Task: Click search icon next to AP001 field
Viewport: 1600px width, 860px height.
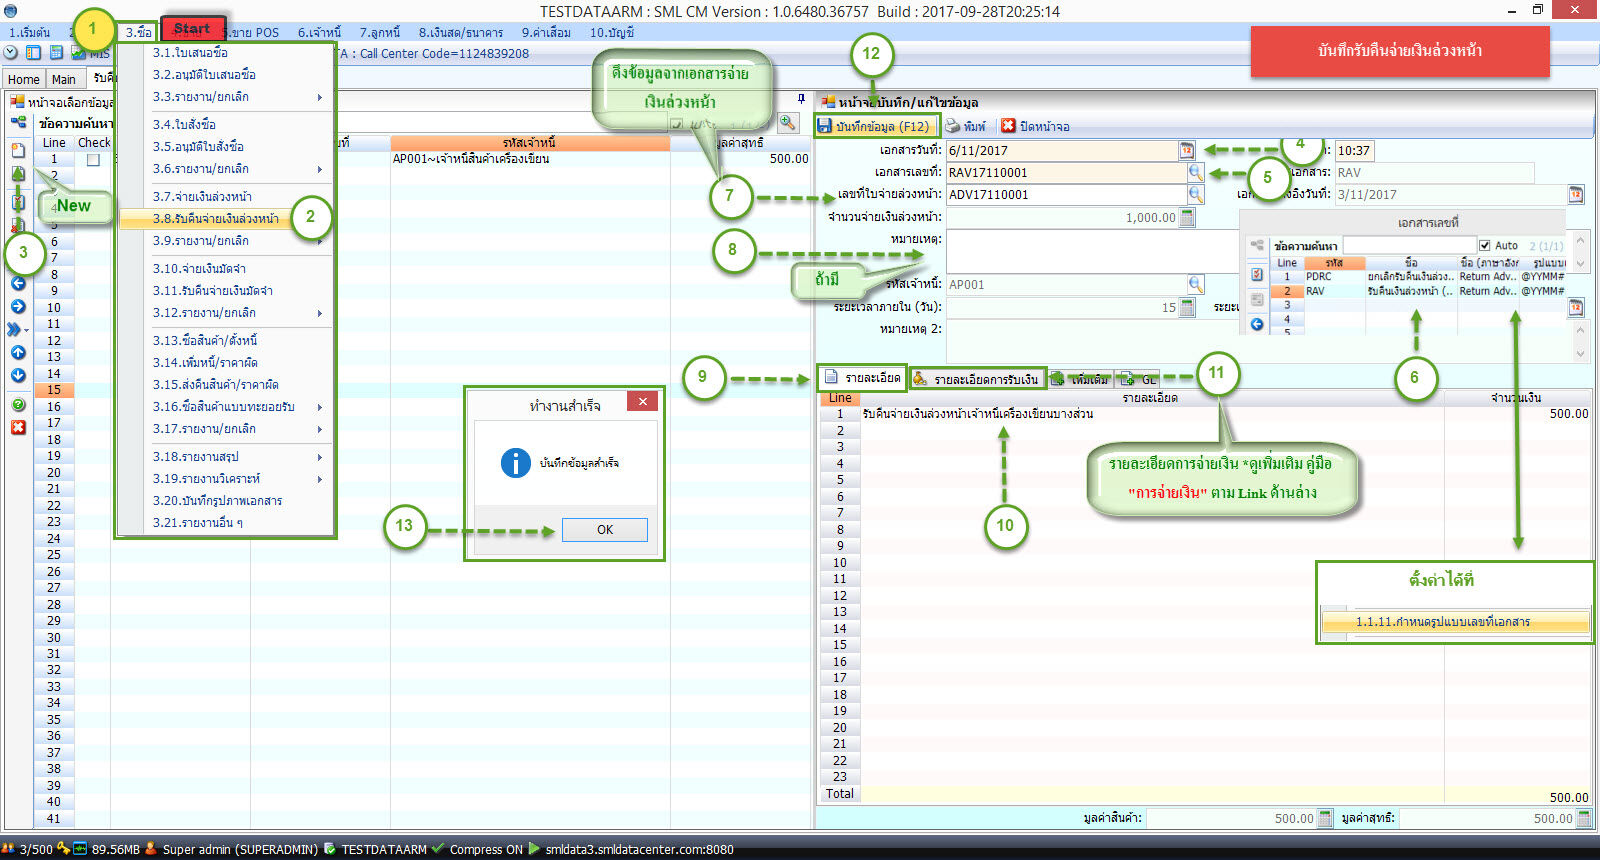Action: pos(1195,284)
